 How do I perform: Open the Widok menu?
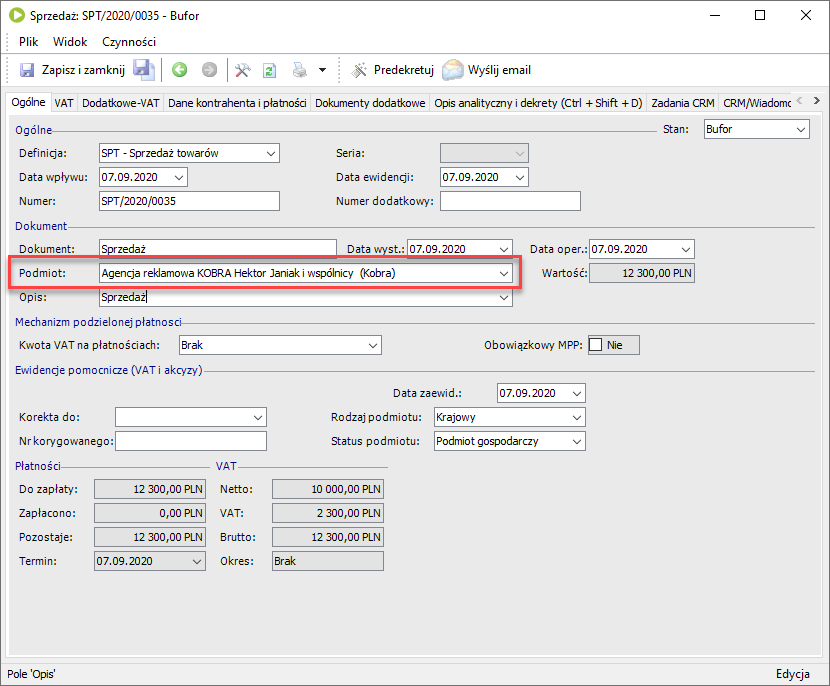coord(70,42)
